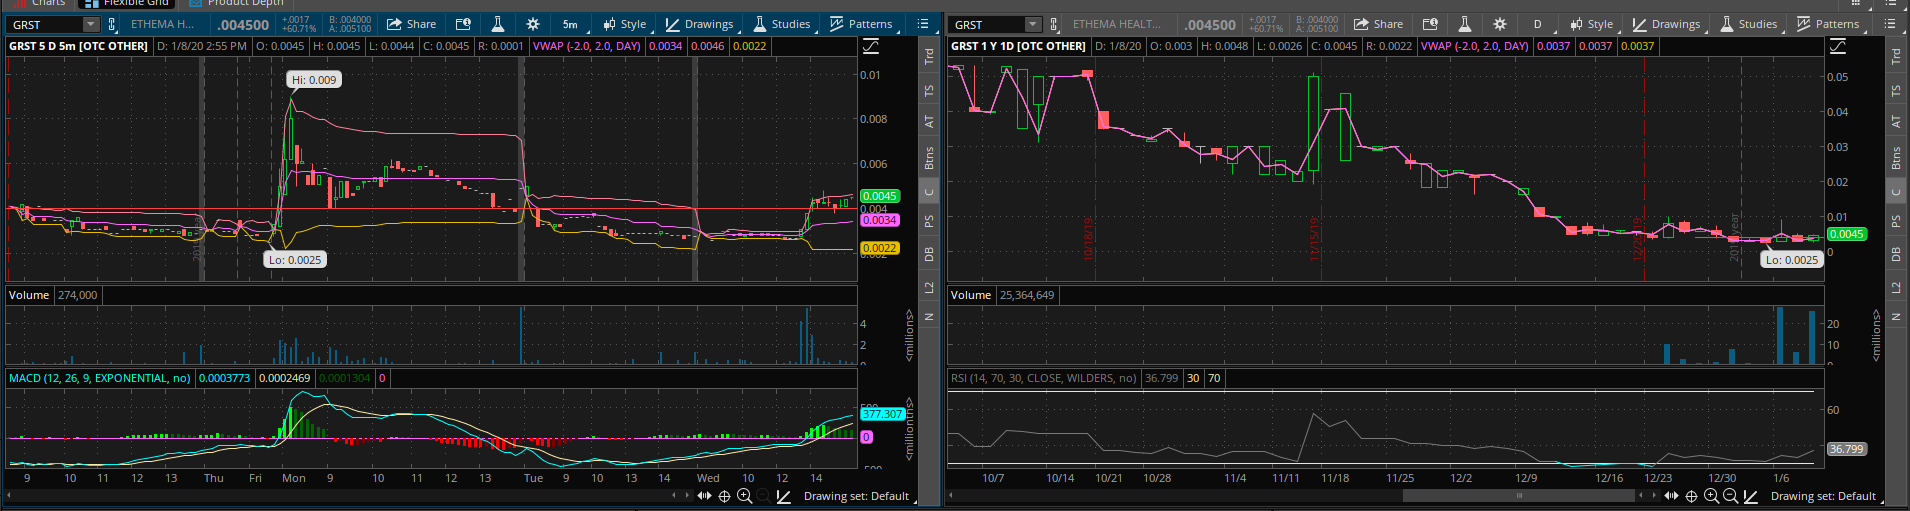Toggle the L2 sidebar button on left chart

[x=929, y=288]
